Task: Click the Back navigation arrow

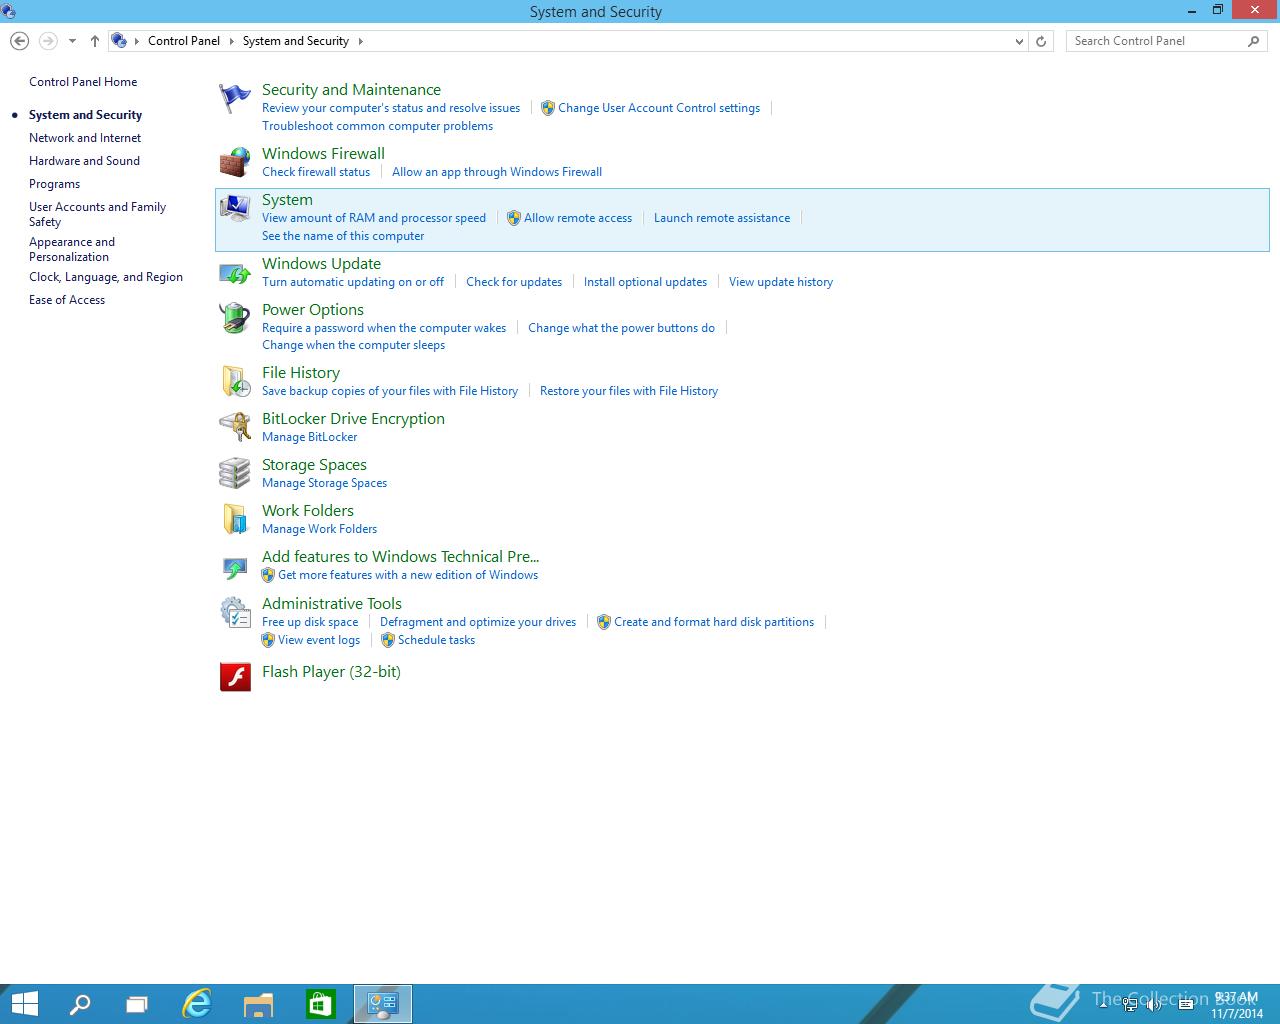Action: pyautogui.click(x=19, y=41)
